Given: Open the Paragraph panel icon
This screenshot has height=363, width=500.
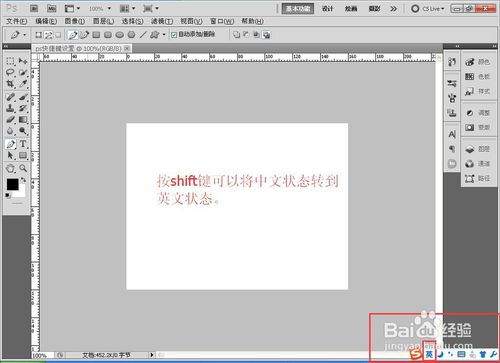Looking at the screenshot, I should point(452,149).
